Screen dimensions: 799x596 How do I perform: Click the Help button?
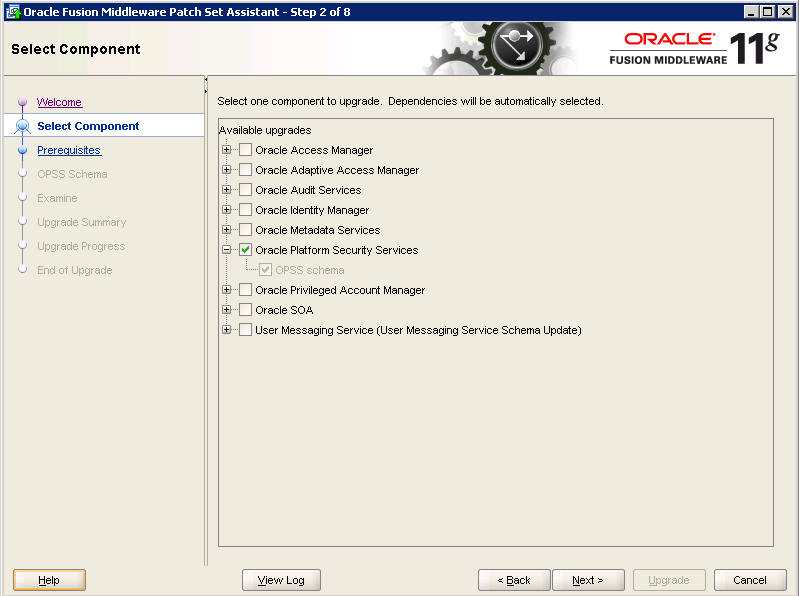(49, 580)
